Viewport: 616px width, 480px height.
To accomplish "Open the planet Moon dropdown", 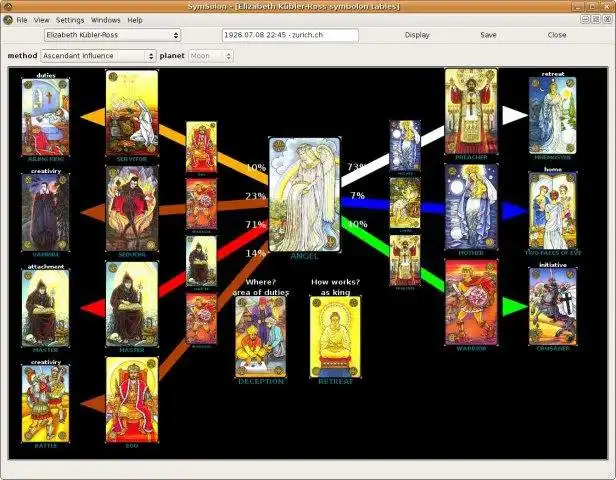I will point(211,56).
